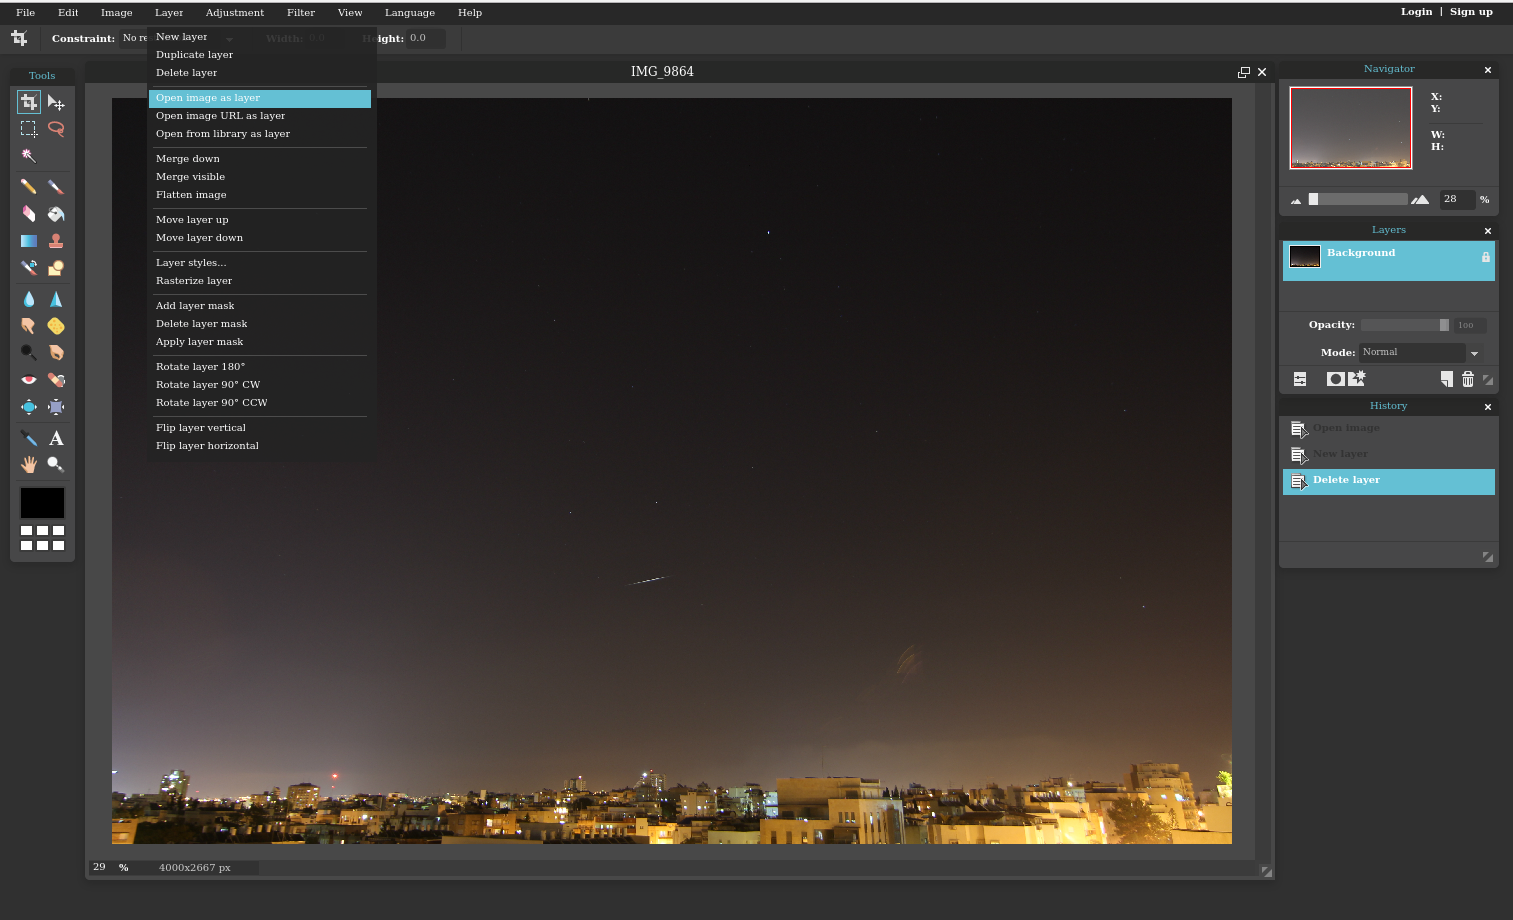
Task: Select the Red Eye Reduction tool
Action: 29,380
